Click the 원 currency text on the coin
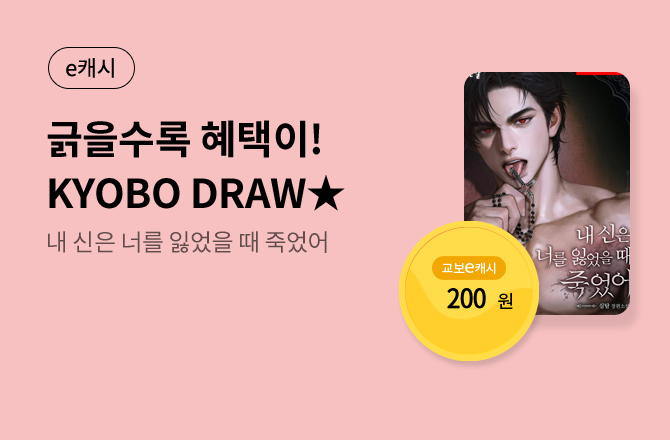 (505, 301)
